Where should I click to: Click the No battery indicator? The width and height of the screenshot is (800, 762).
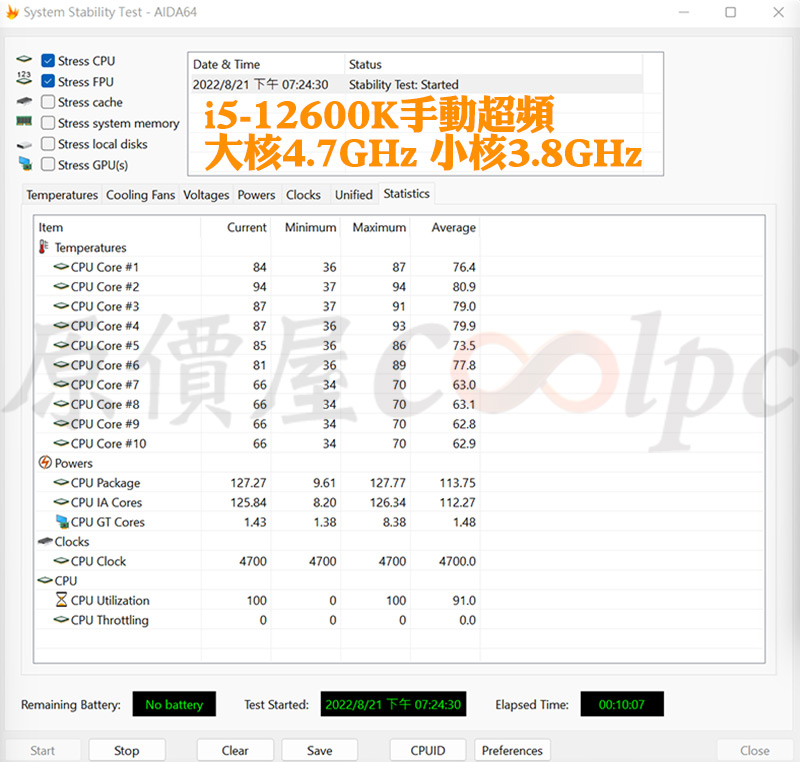coord(174,704)
